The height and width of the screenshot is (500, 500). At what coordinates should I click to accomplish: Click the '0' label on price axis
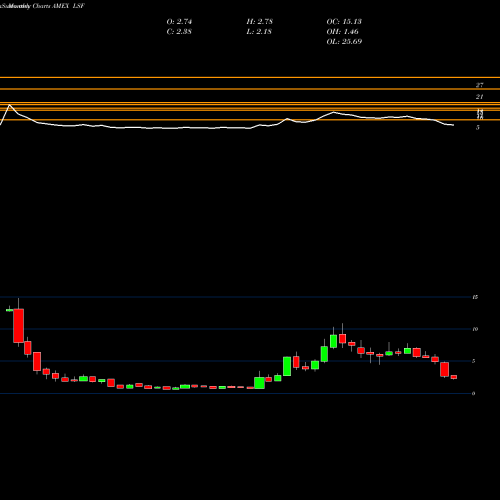tap(474, 393)
